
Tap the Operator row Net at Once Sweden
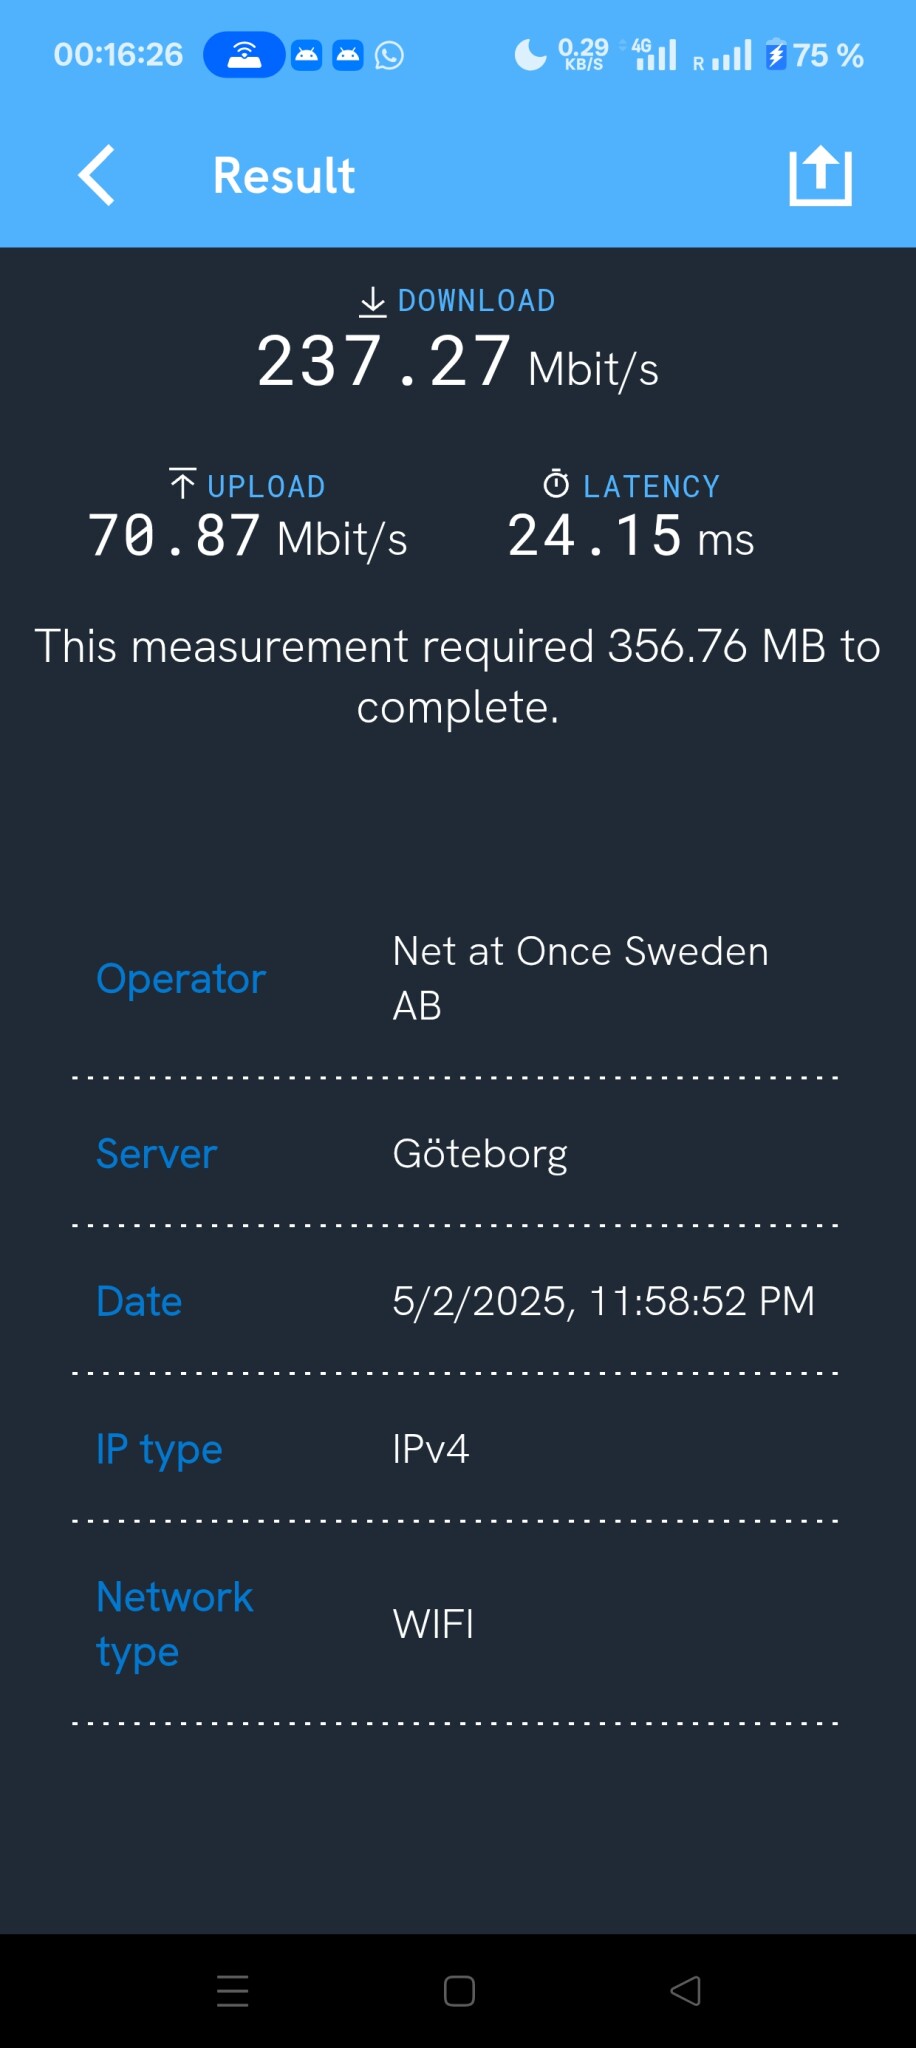[x=457, y=978]
